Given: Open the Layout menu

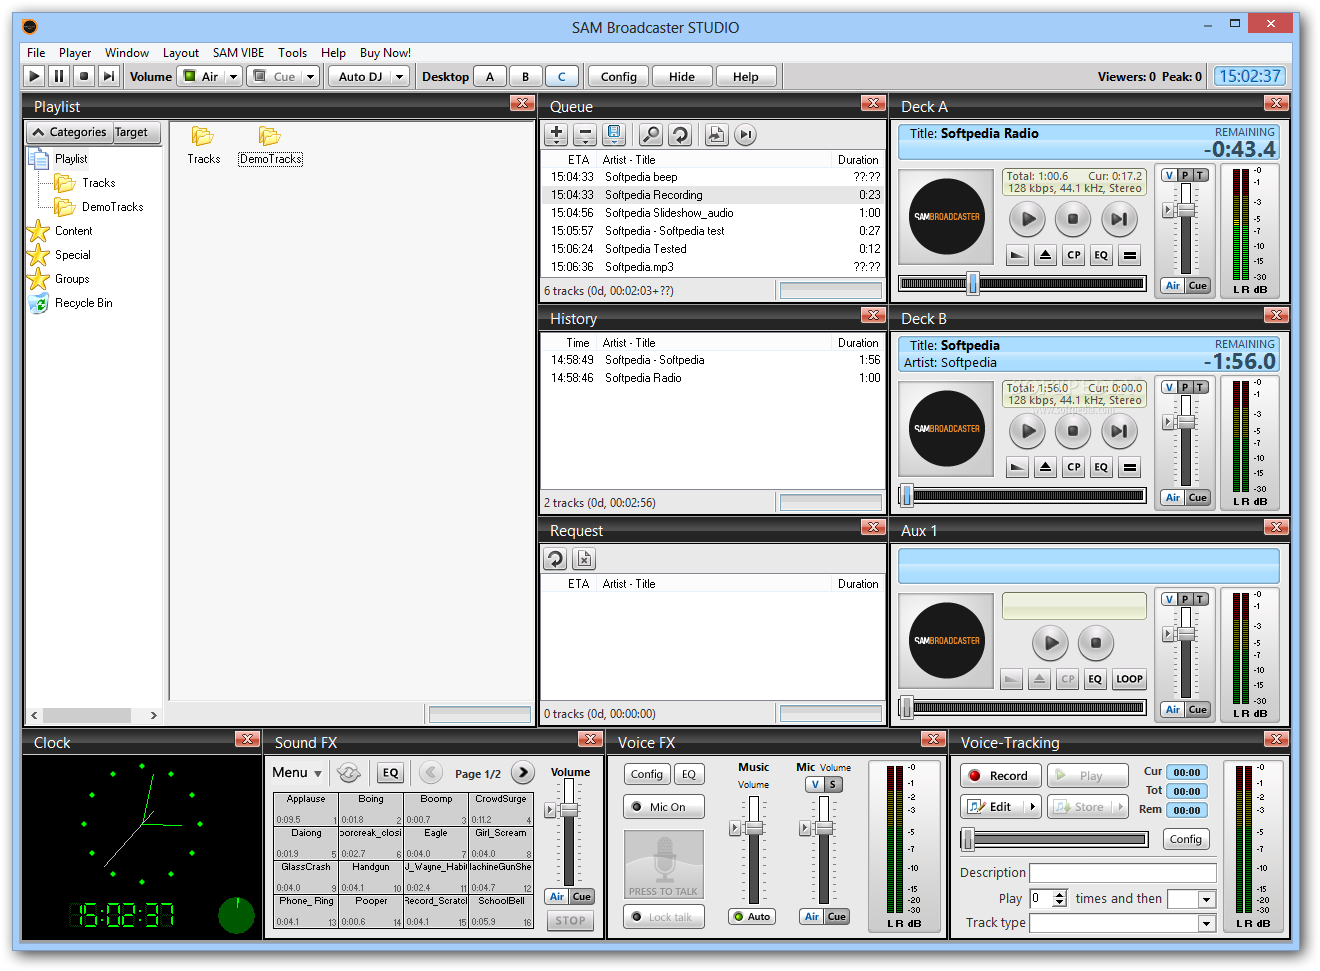Looking at the screenshot, I should click(181, 53).
